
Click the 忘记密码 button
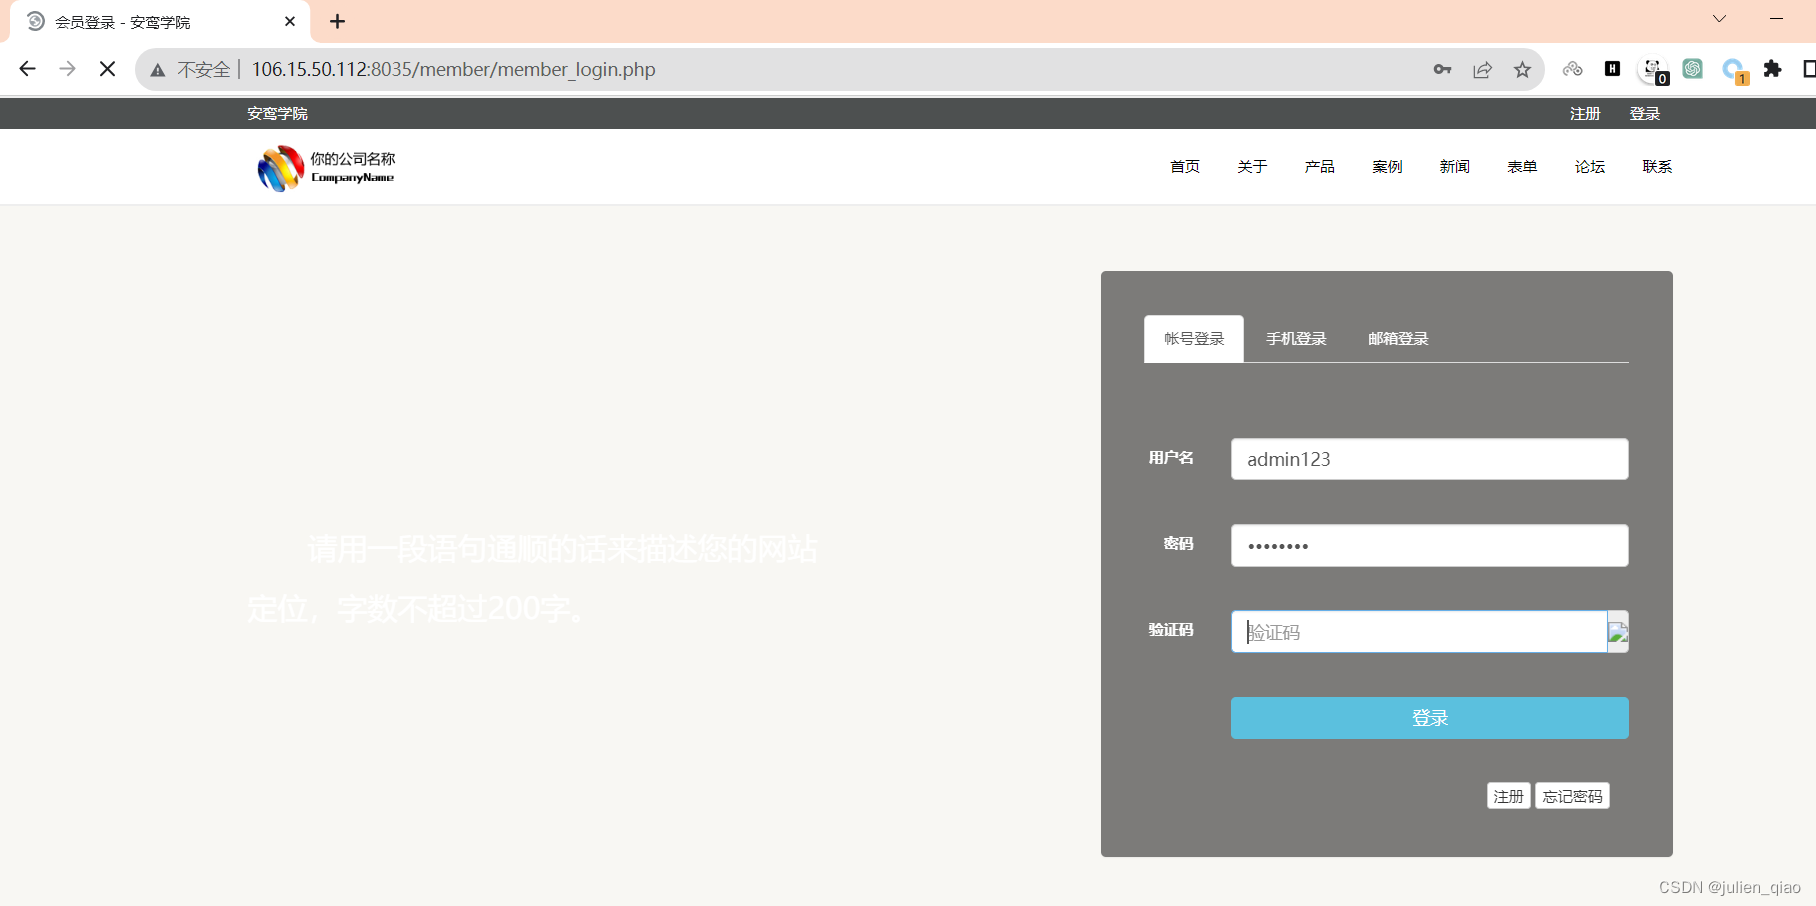[1572, 796]
